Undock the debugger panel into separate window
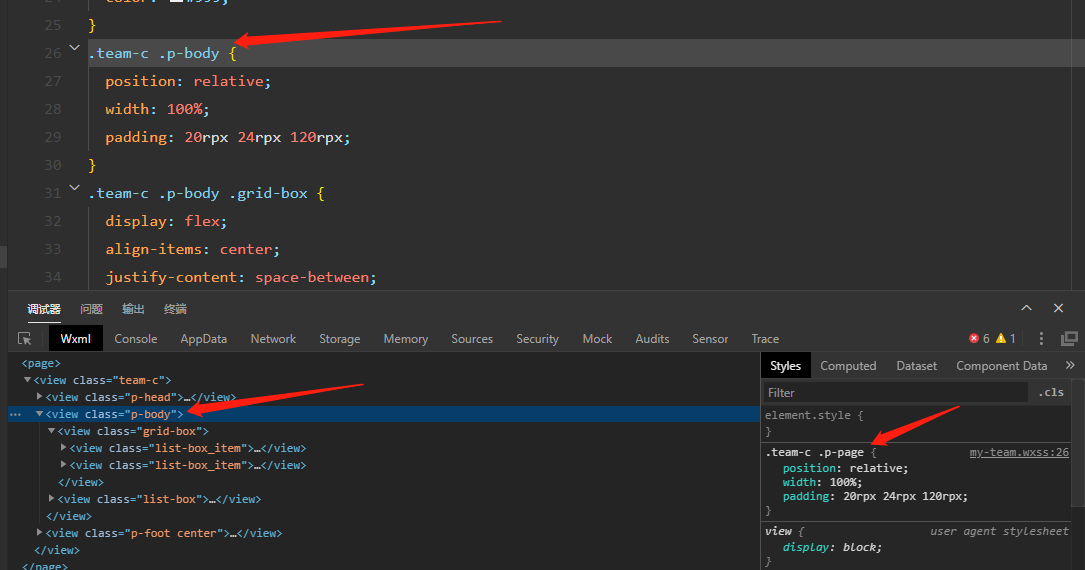 click(x=1069, y=338)
